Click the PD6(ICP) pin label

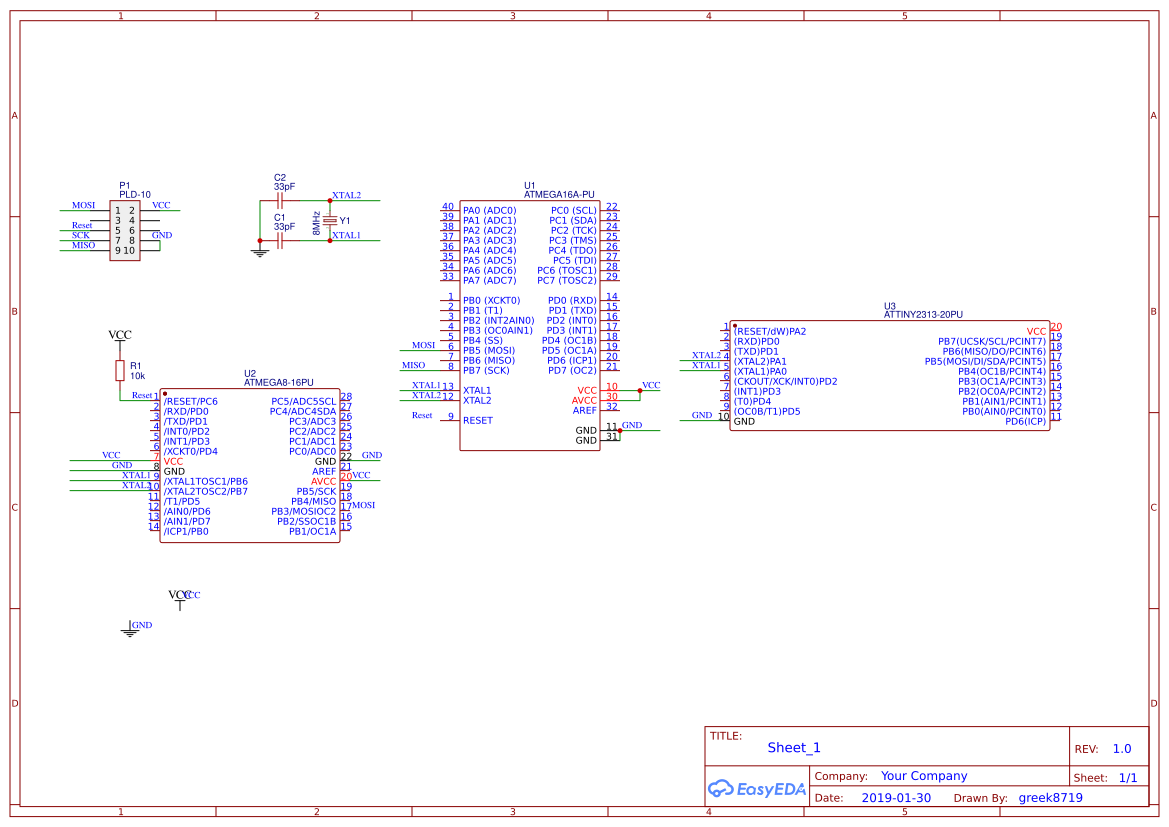1025,421
